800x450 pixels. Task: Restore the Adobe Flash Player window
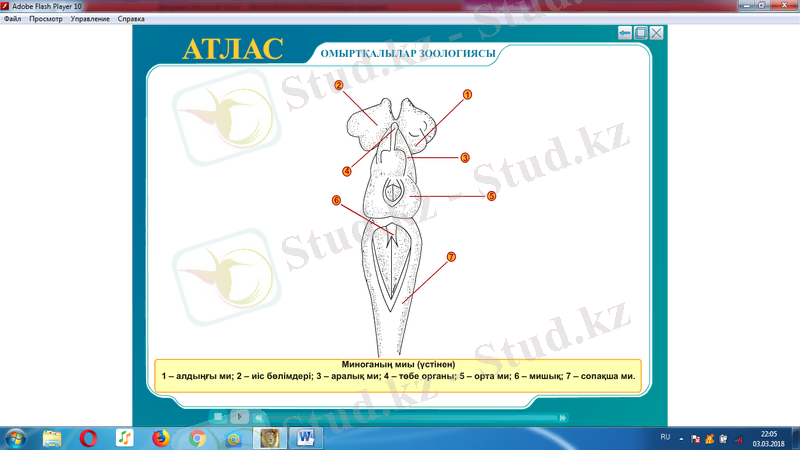762,5
